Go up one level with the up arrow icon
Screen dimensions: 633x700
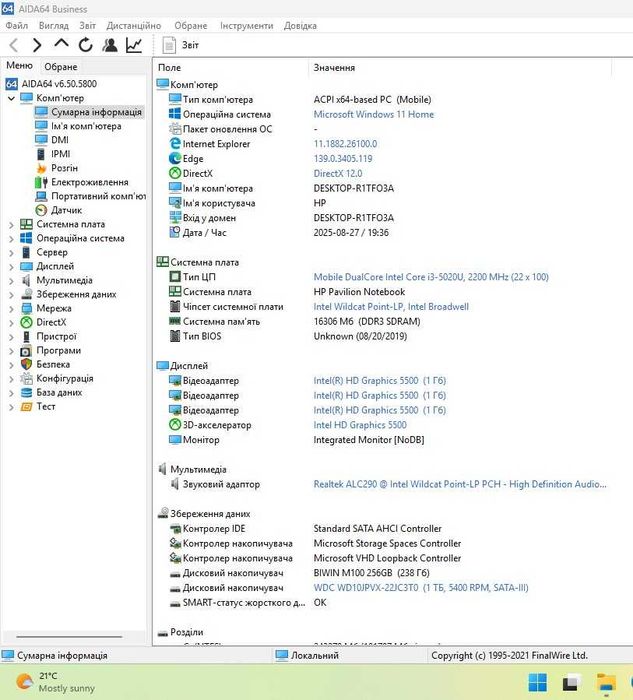61,44
